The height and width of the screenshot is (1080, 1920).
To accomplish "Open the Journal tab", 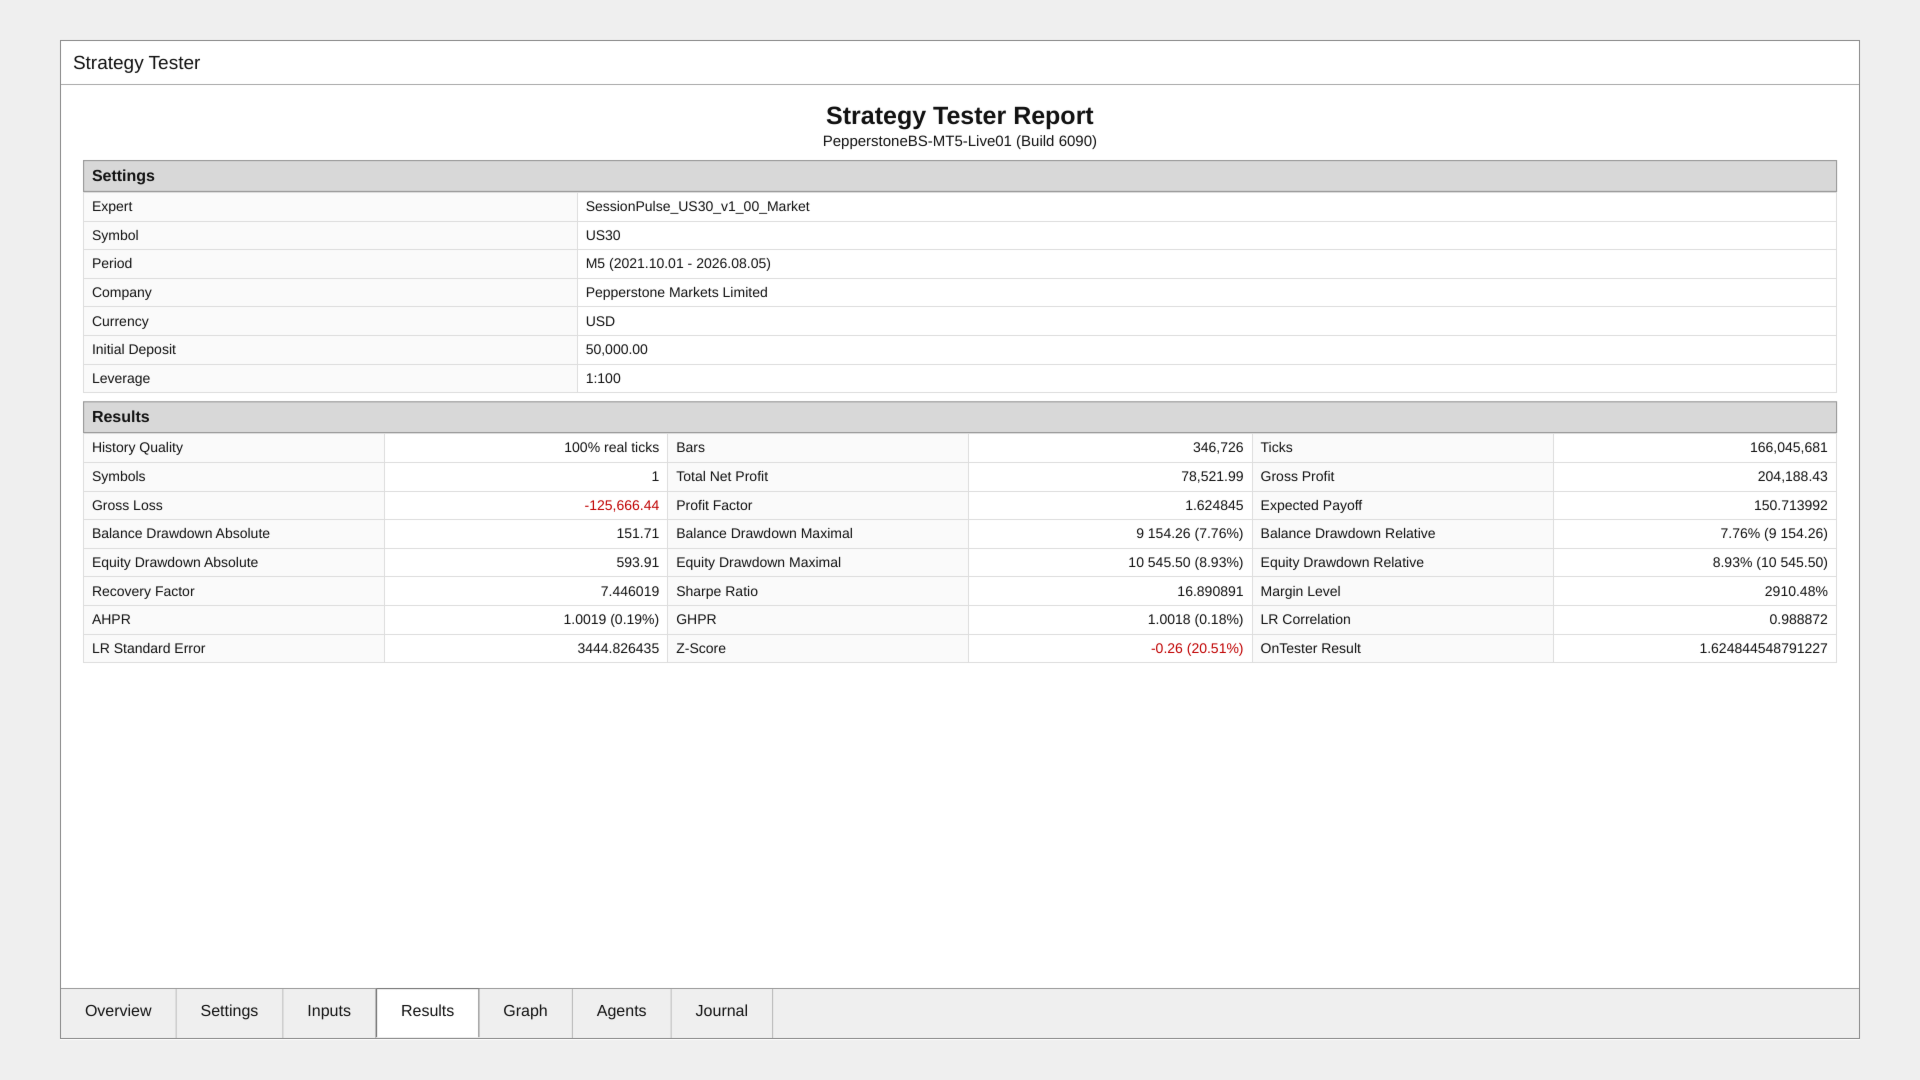I will tap(721, 1011).
